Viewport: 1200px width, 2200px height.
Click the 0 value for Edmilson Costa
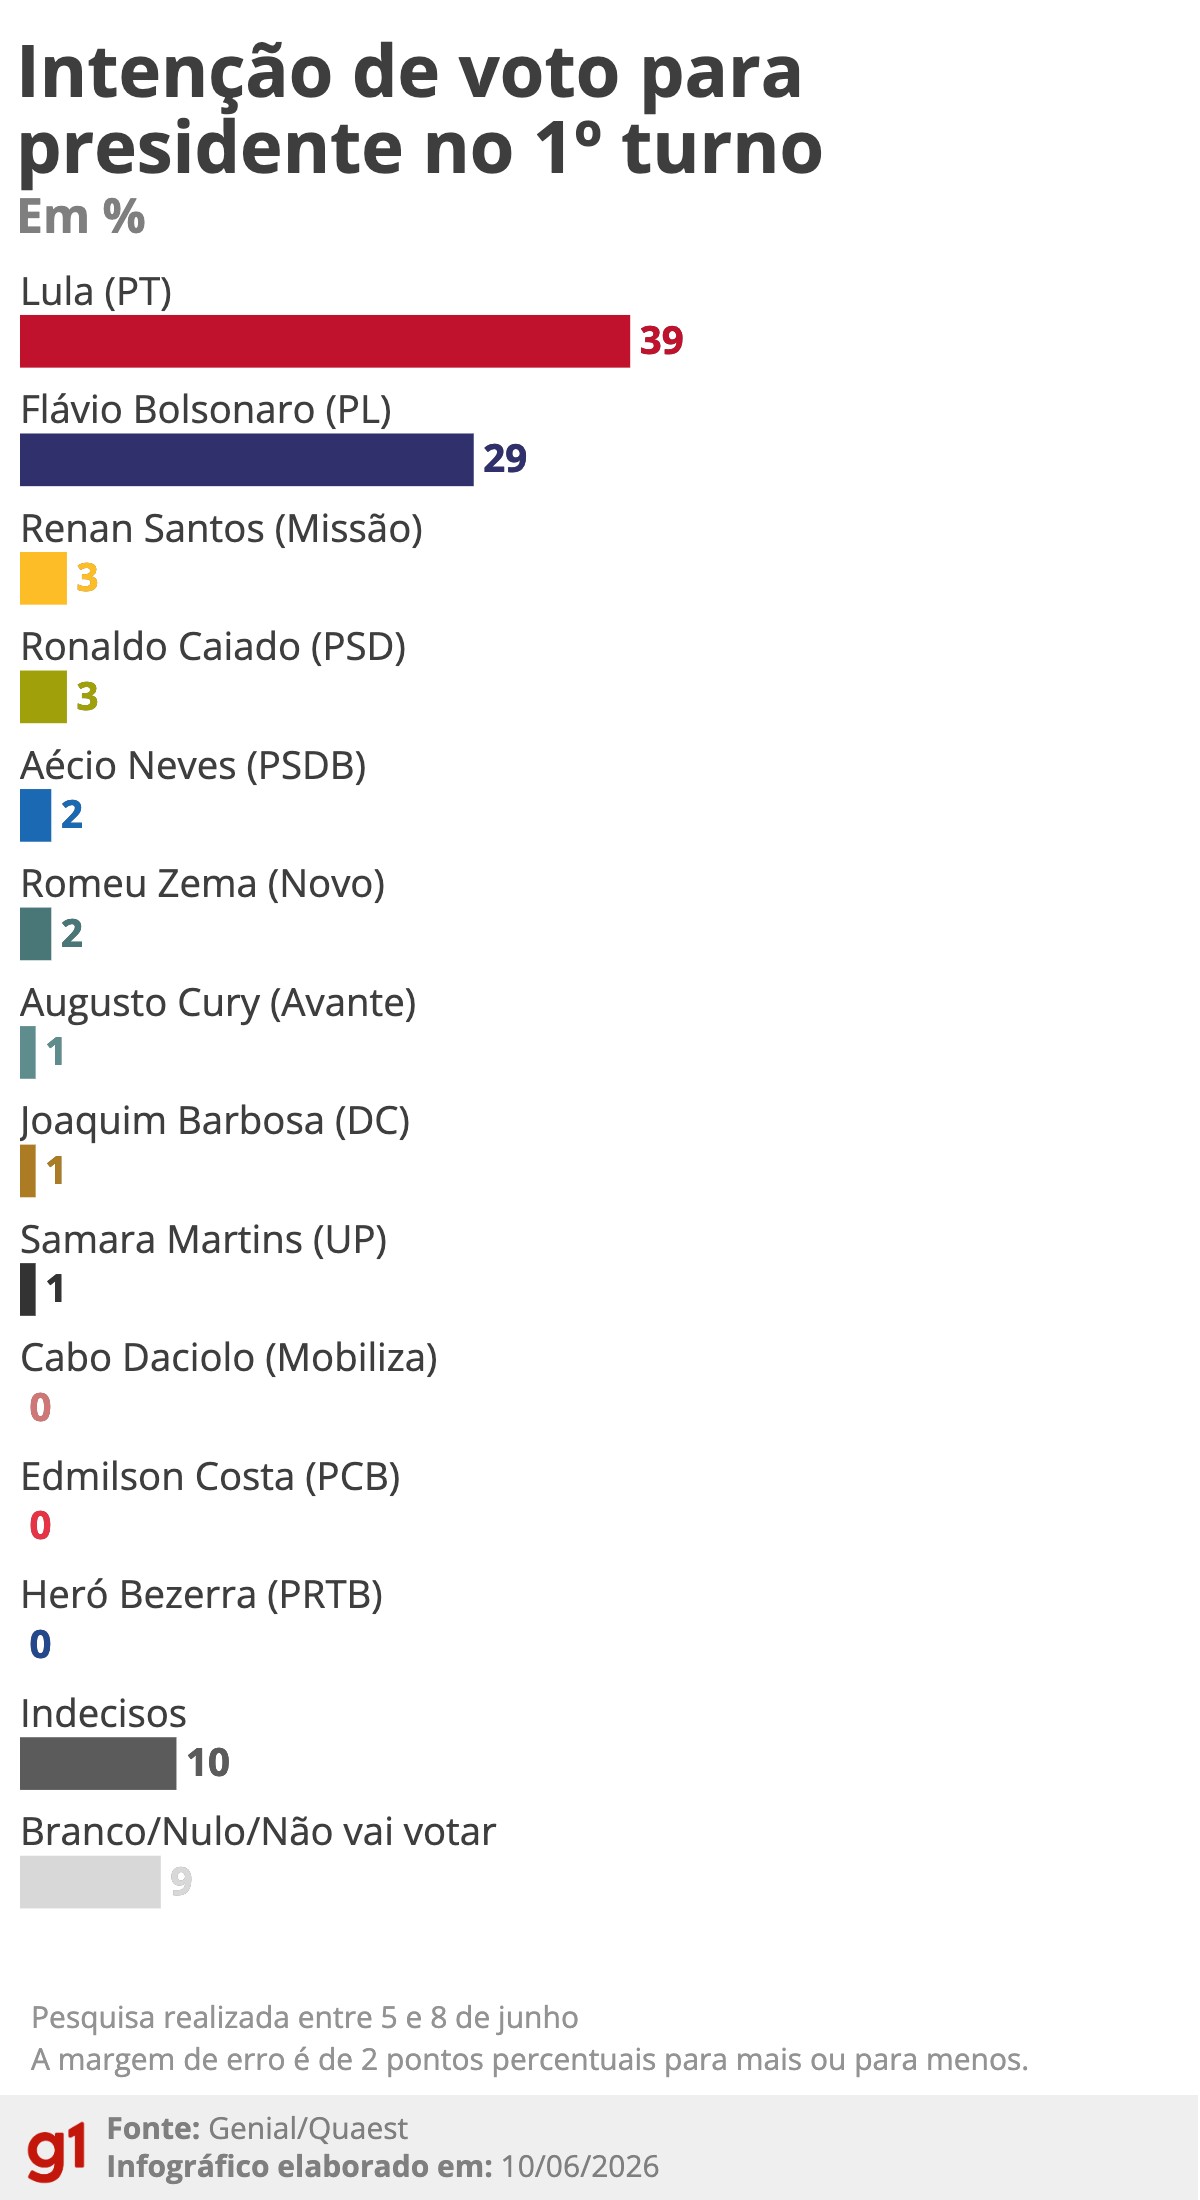(40, 1526)
